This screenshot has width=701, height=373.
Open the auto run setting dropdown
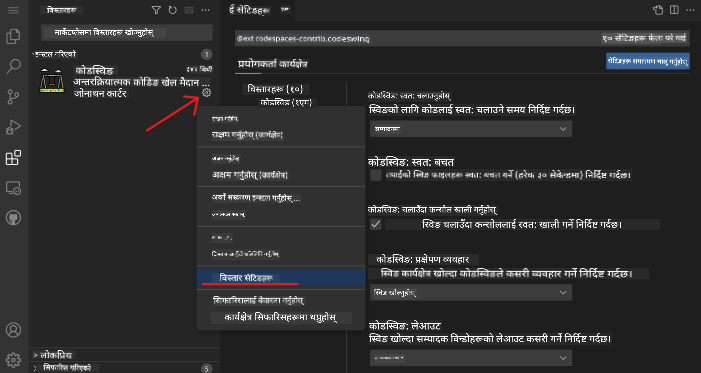(x=471, y=129)
